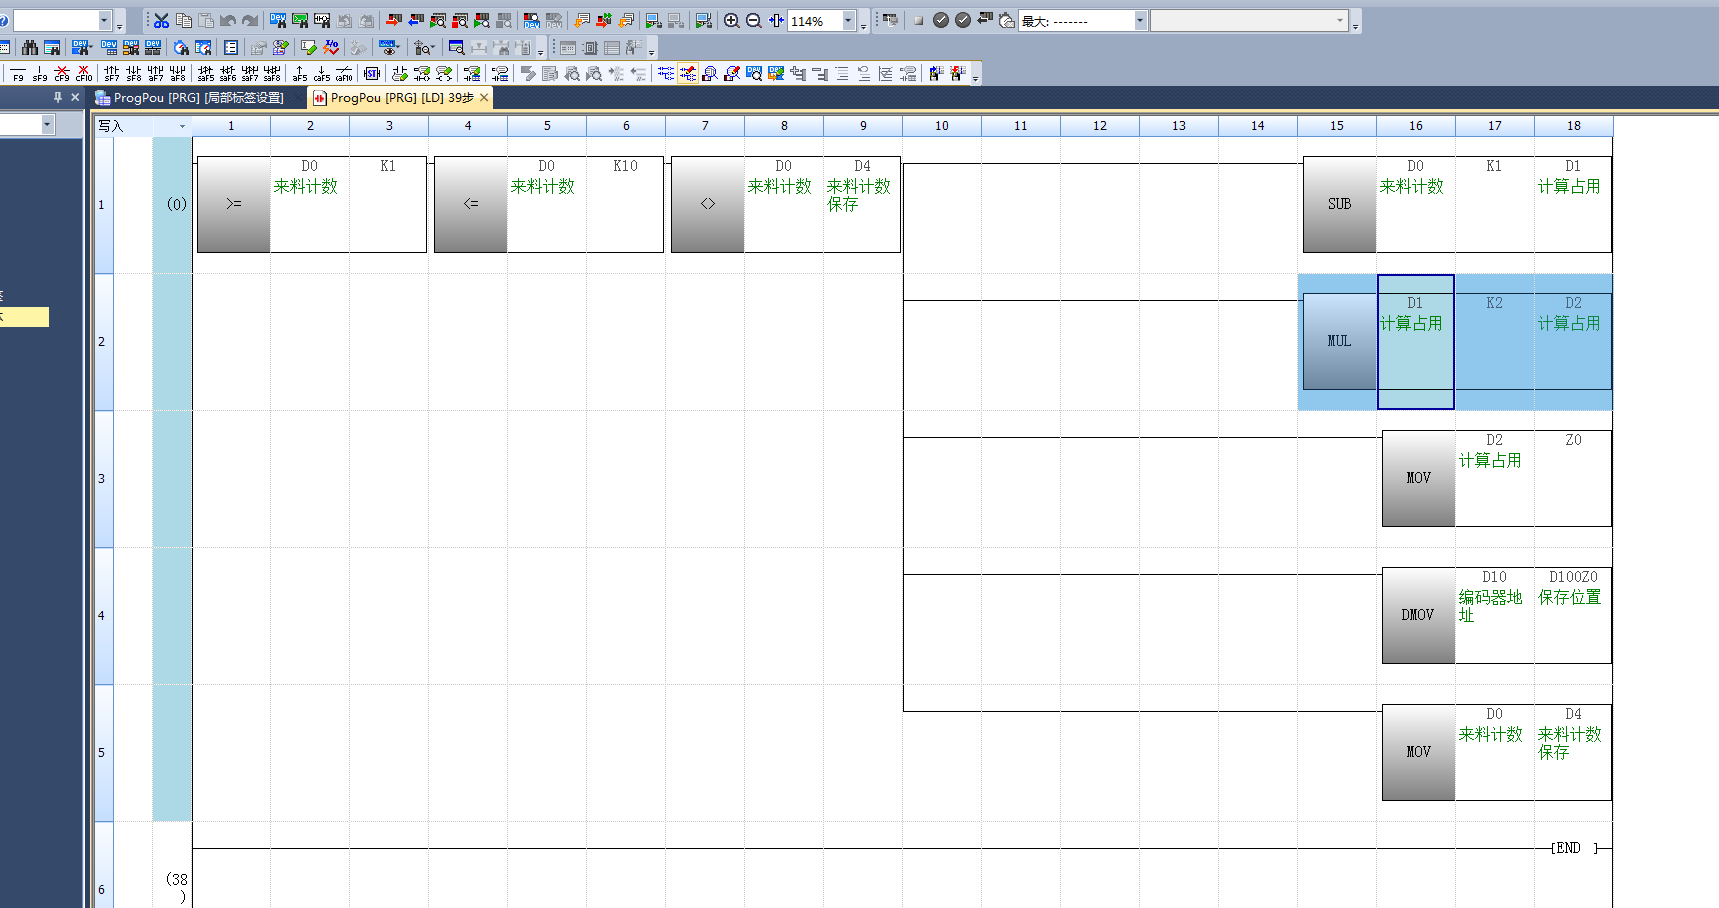The image size is (1719, 908).
Task: Click the binoculars find icon
Action: tap(30, 48)
